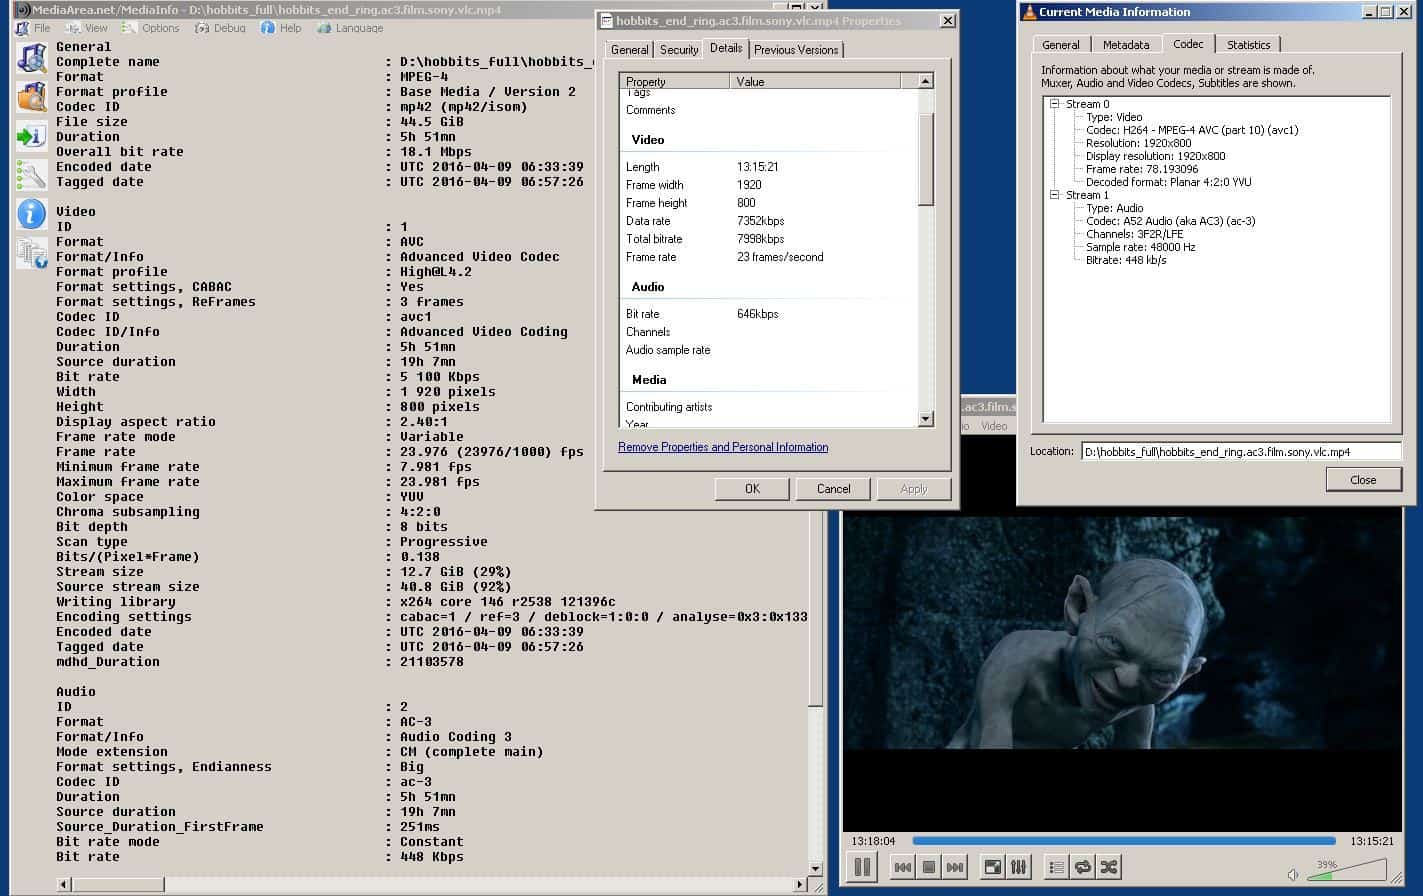Switch to Security tab in Properties dialog
Screen dimensions: 1423x896
pyautogui.click(x=679, y=50)
